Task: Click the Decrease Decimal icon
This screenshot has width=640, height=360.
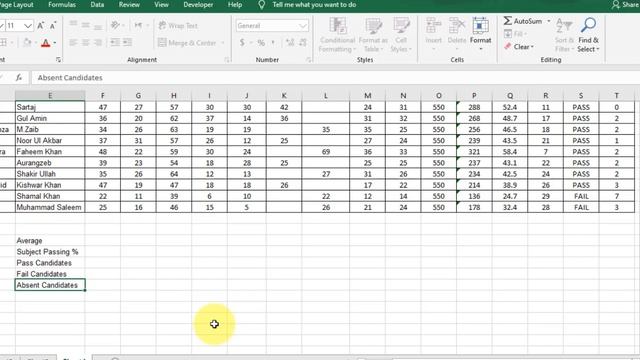Action: coord(303,42)
